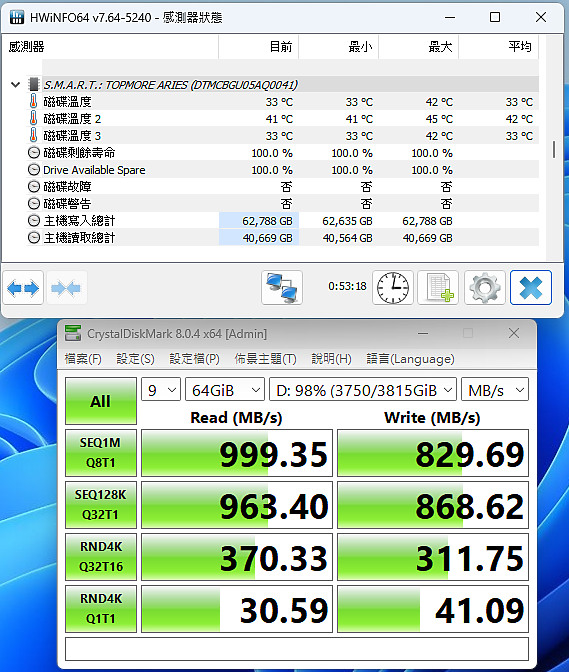The image size is (569, 672).
Task: Click the CrystalDiskMark app icon in title bar
Action: tap(73, 333)
